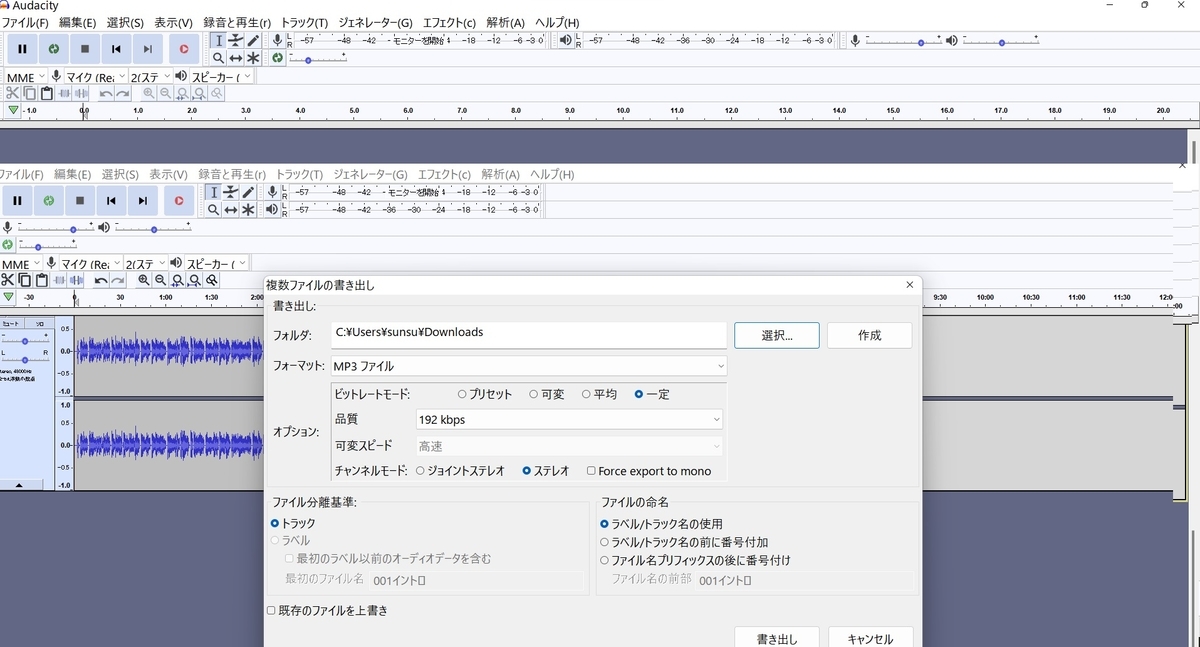Click the Cut scissors icon in front window
1200x647 pixels.
(x=8, y=281)
